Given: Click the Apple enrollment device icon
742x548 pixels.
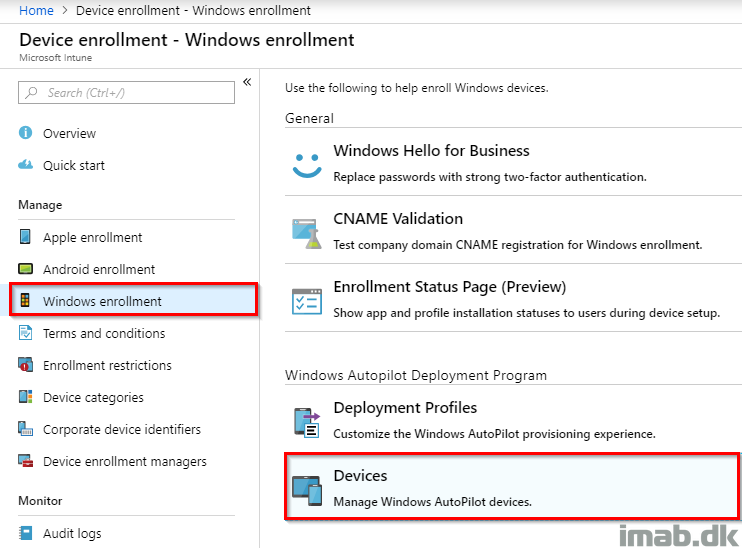Looking at the screenshot, I should 25,236.
